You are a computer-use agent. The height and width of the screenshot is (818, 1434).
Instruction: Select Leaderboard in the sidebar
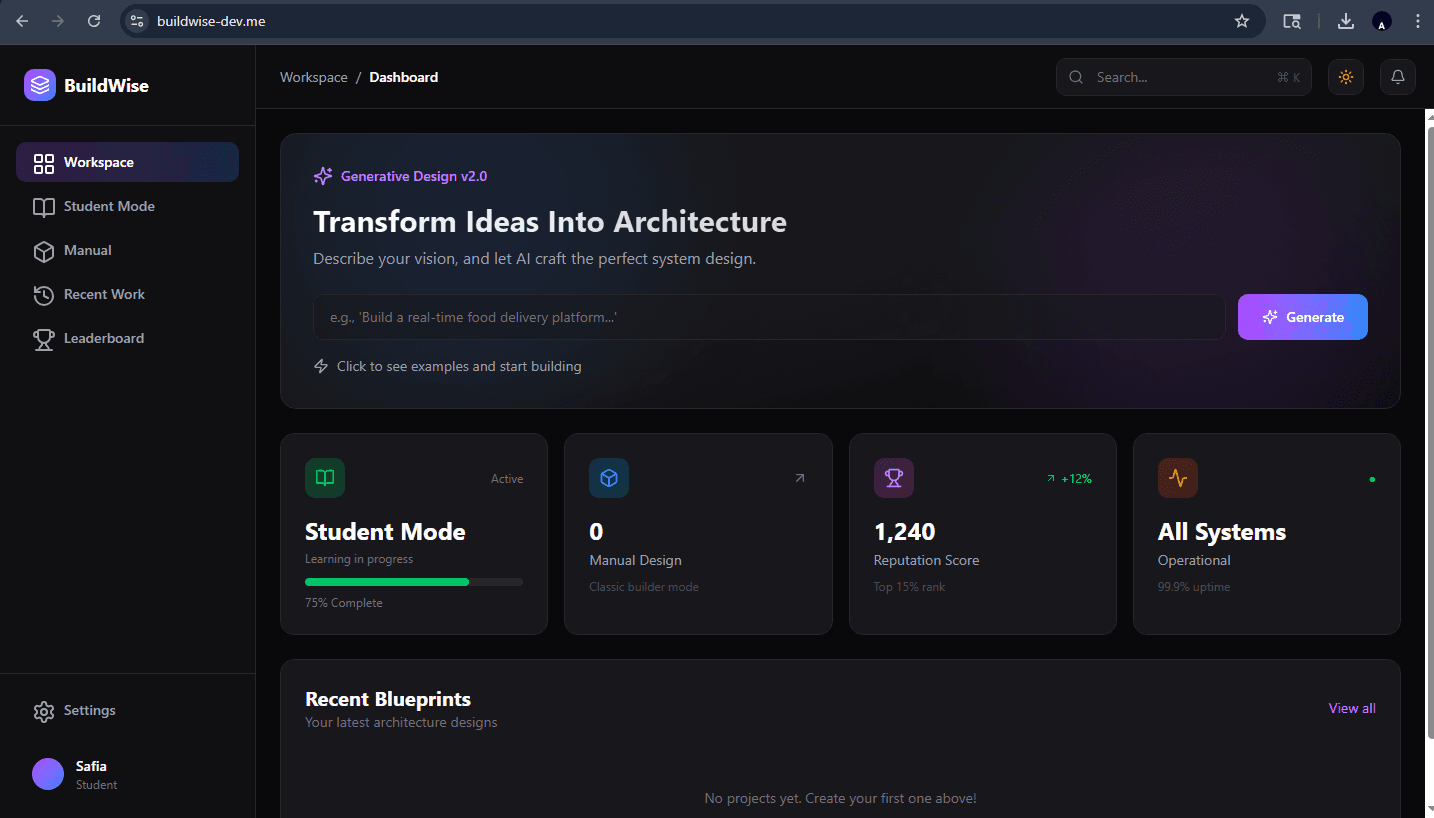click(104, 338)
